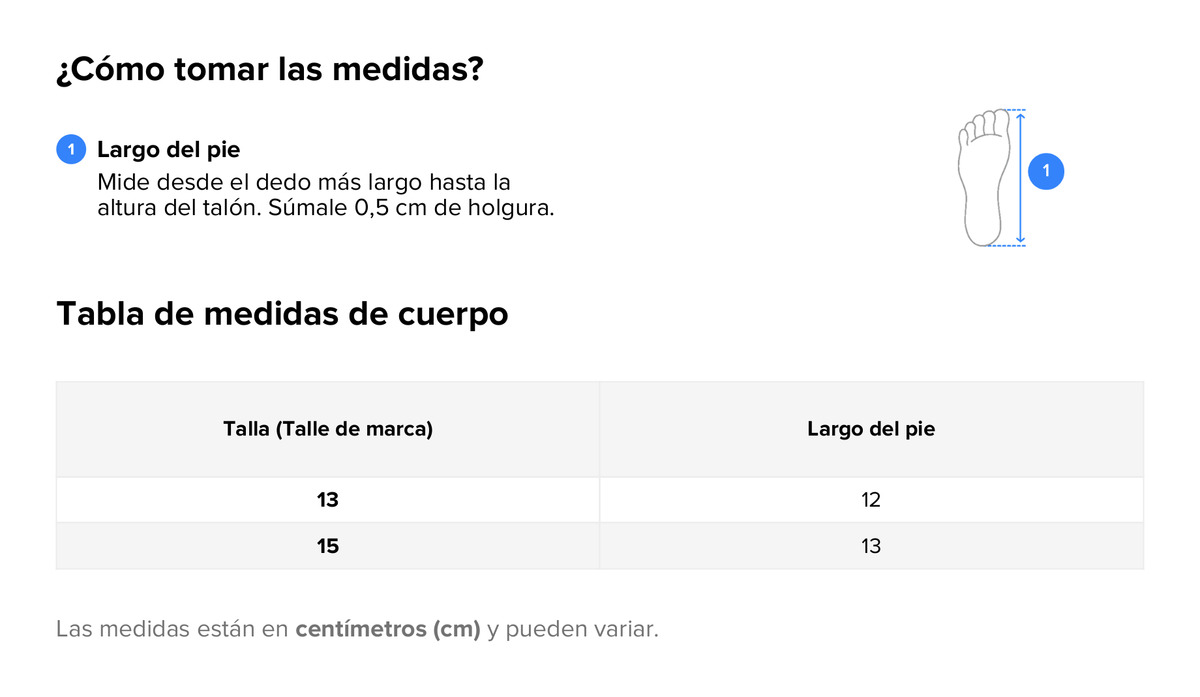This screenshot has width=1200, height=697.
Task: Select size 15 cell in the table
Action: (328, 546)
